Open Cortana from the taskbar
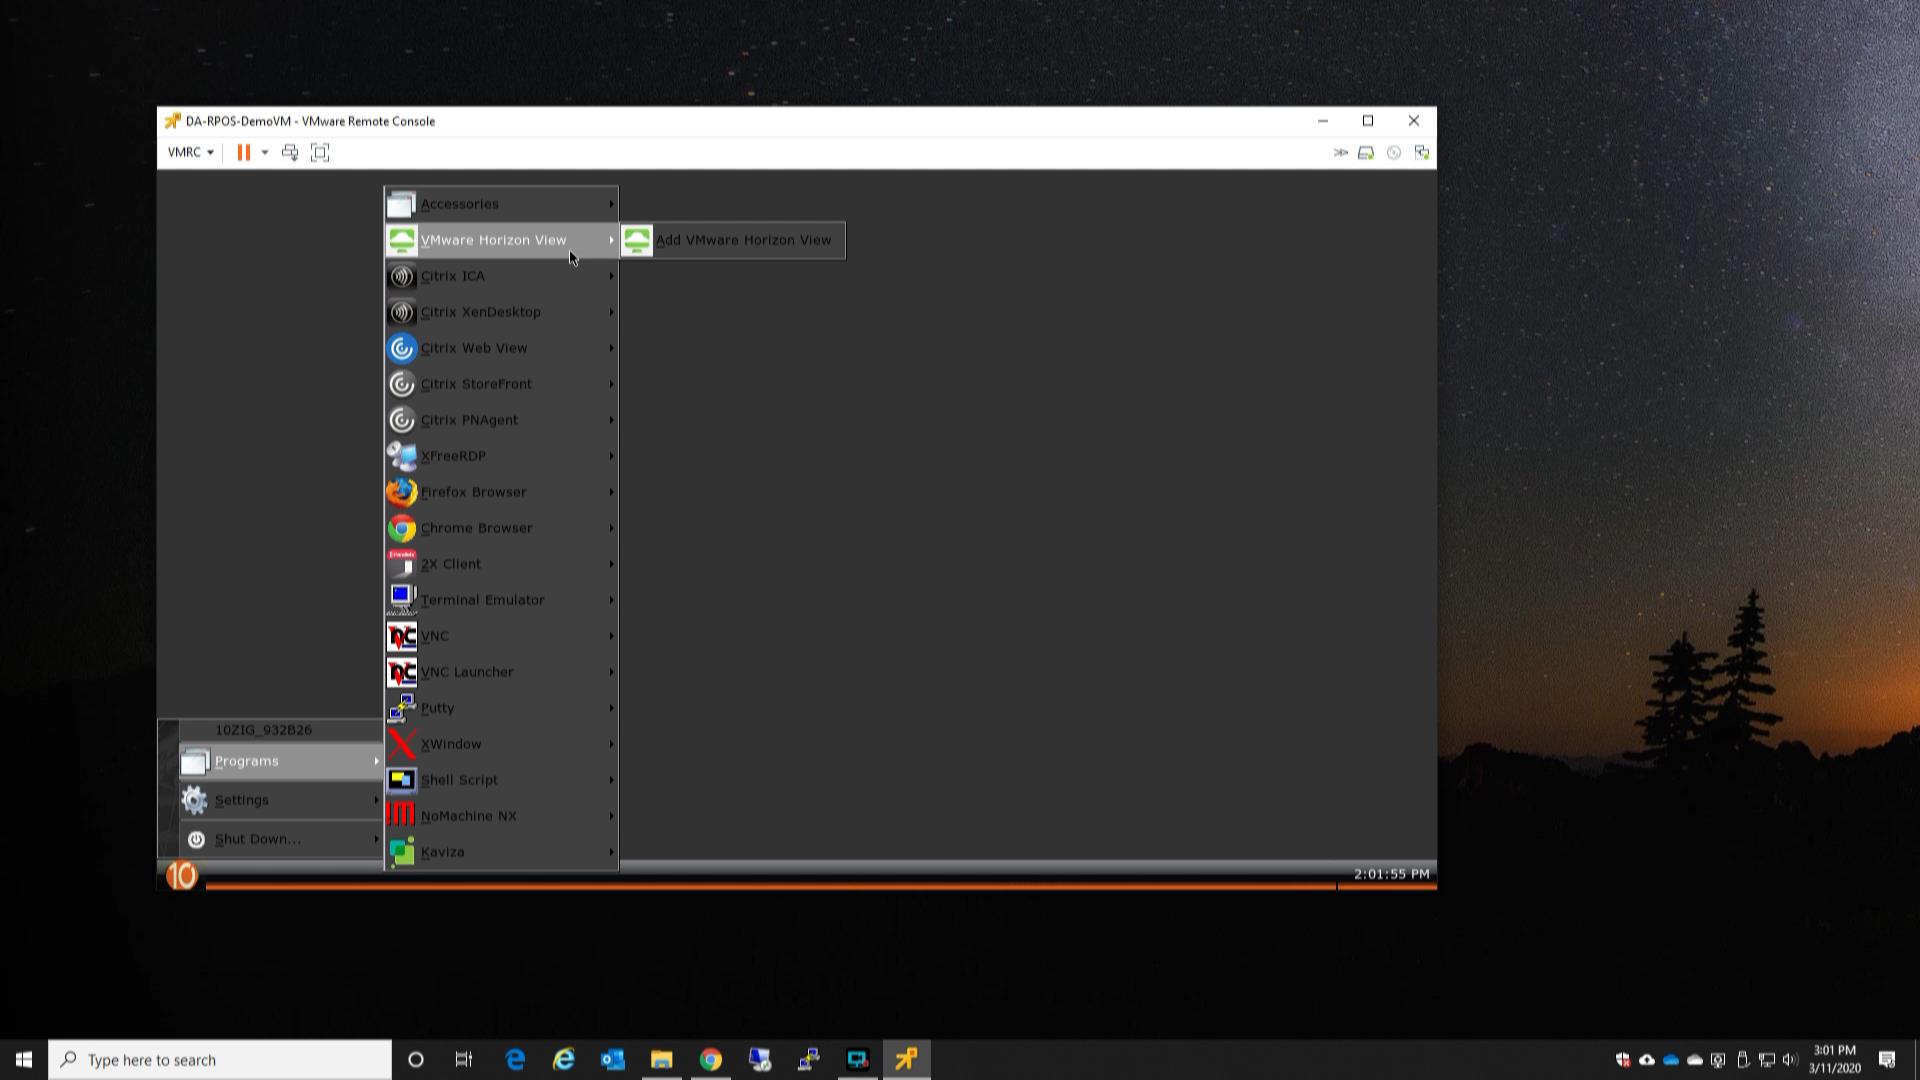The width and height of the screenshot is (1920, 1080). click(416, 1060)
